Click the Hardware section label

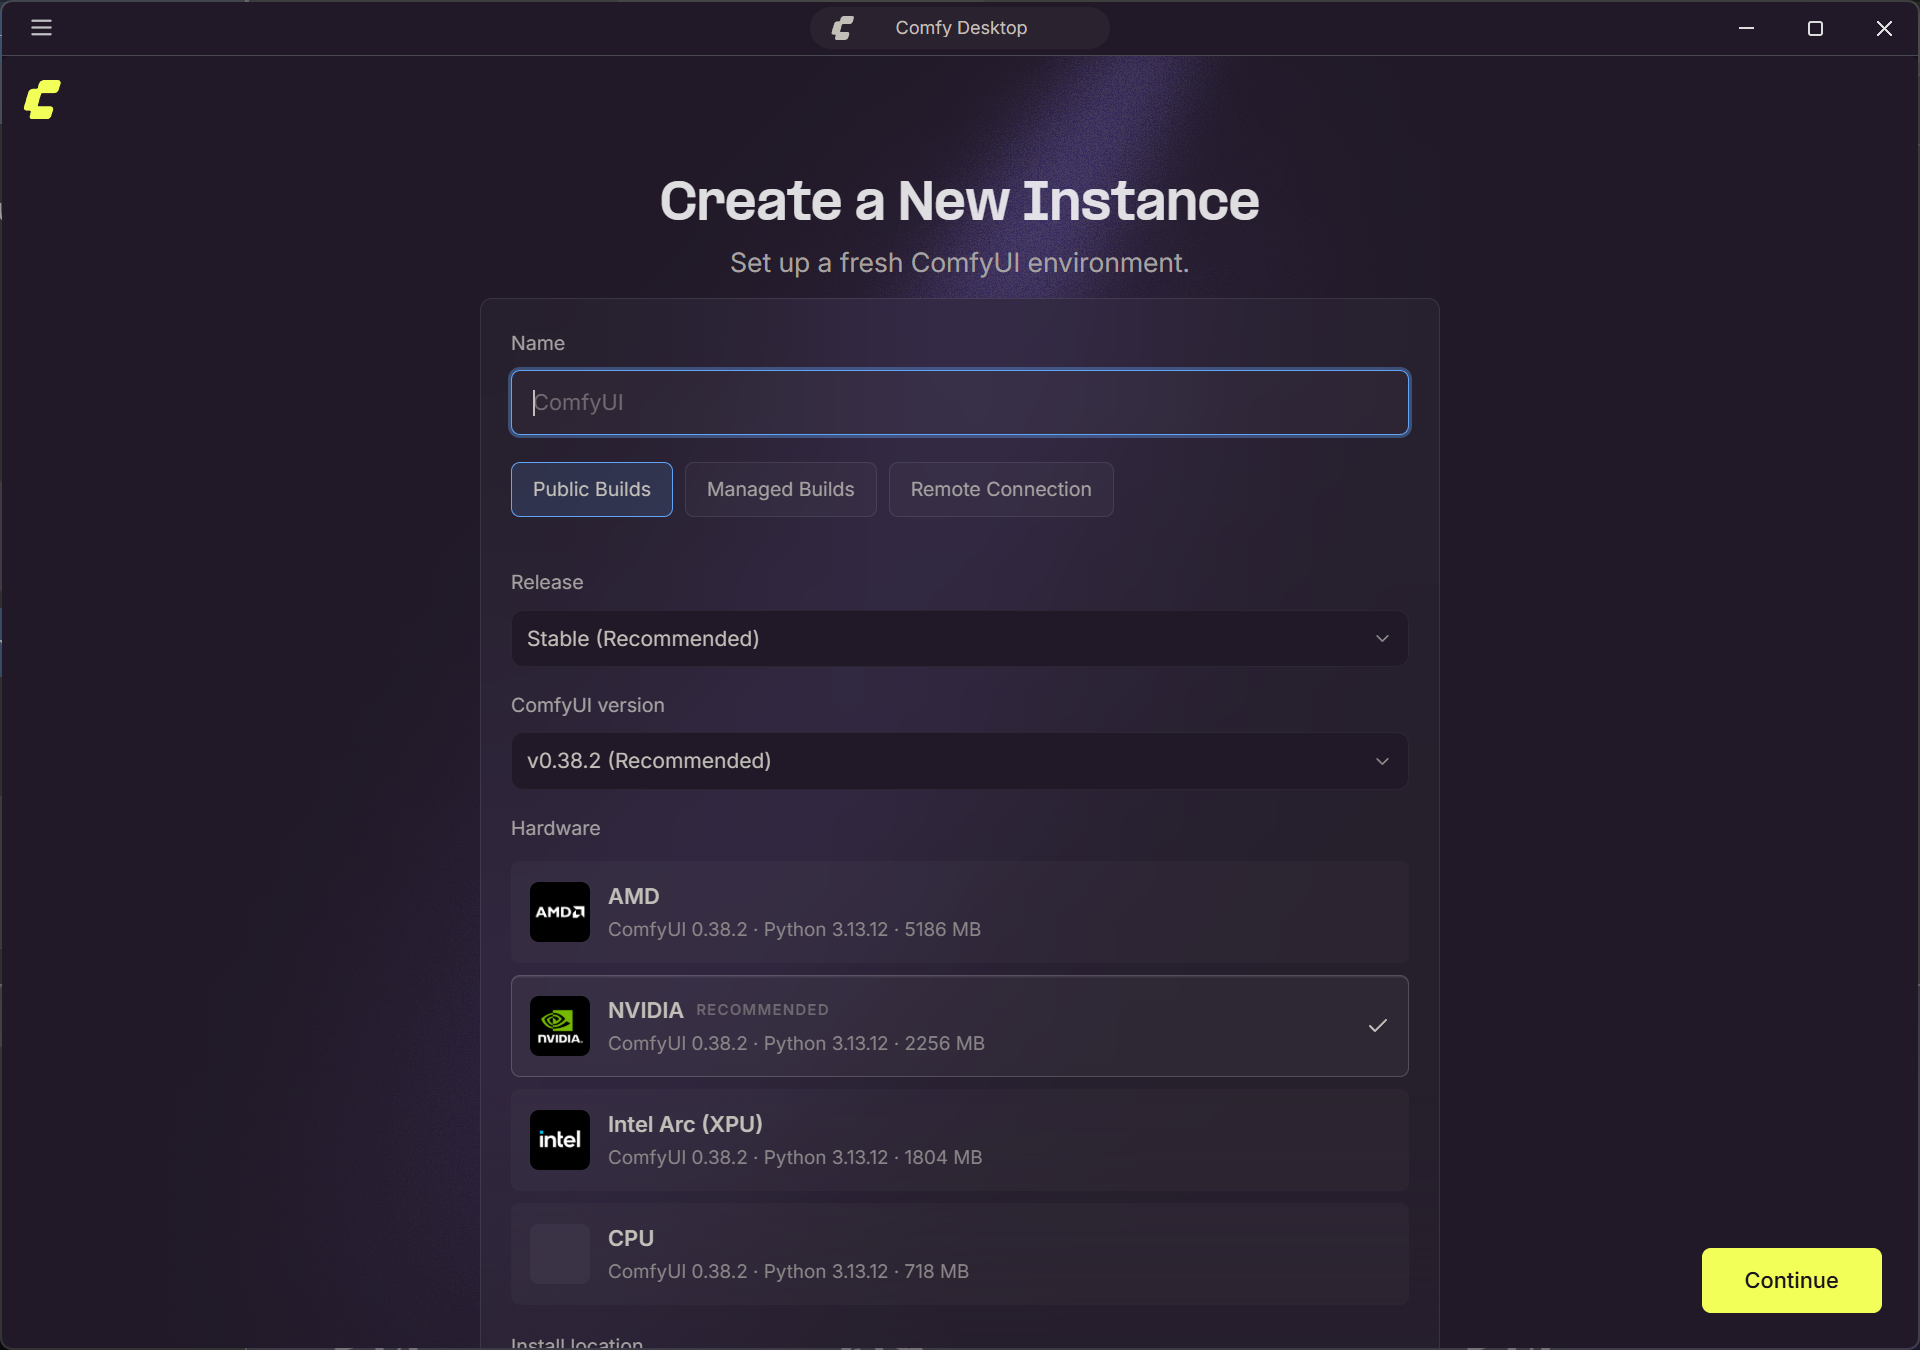[556, 828]
